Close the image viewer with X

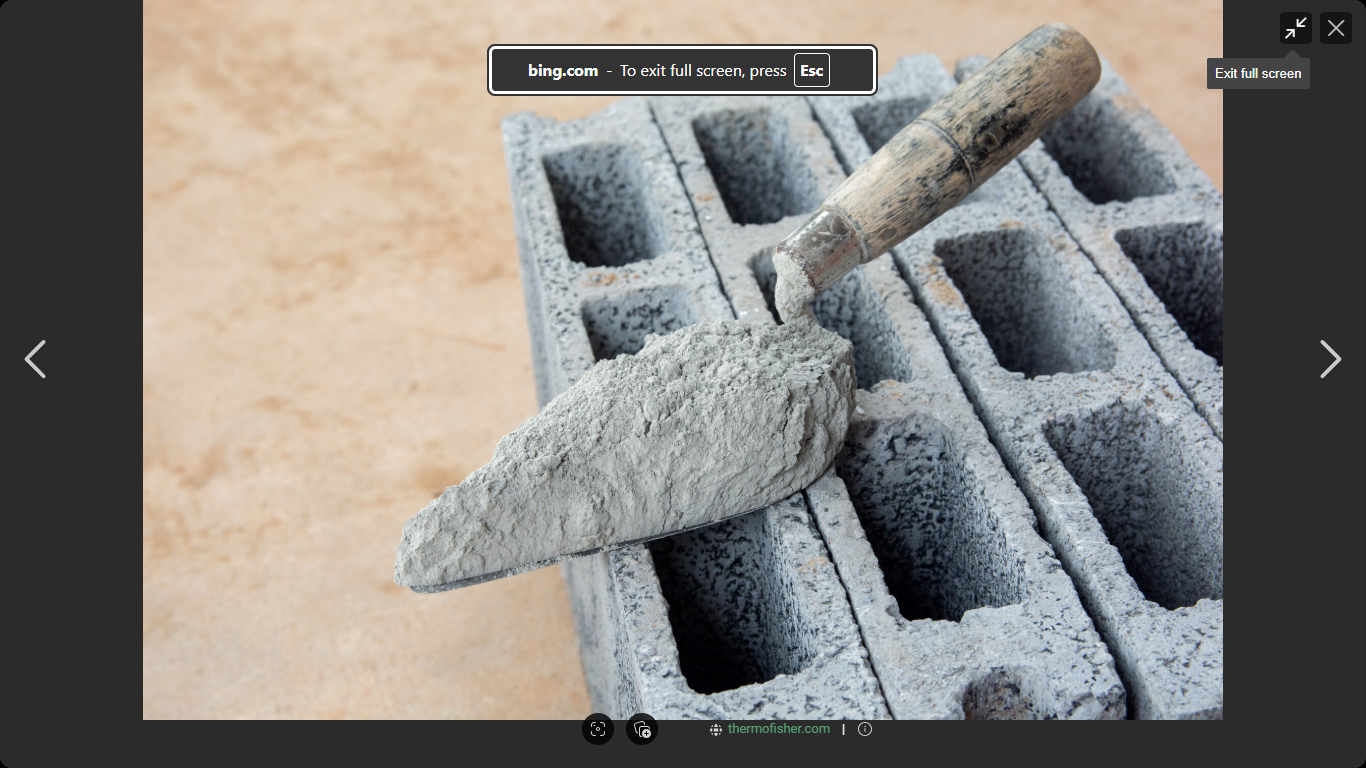click(1336, 28)
